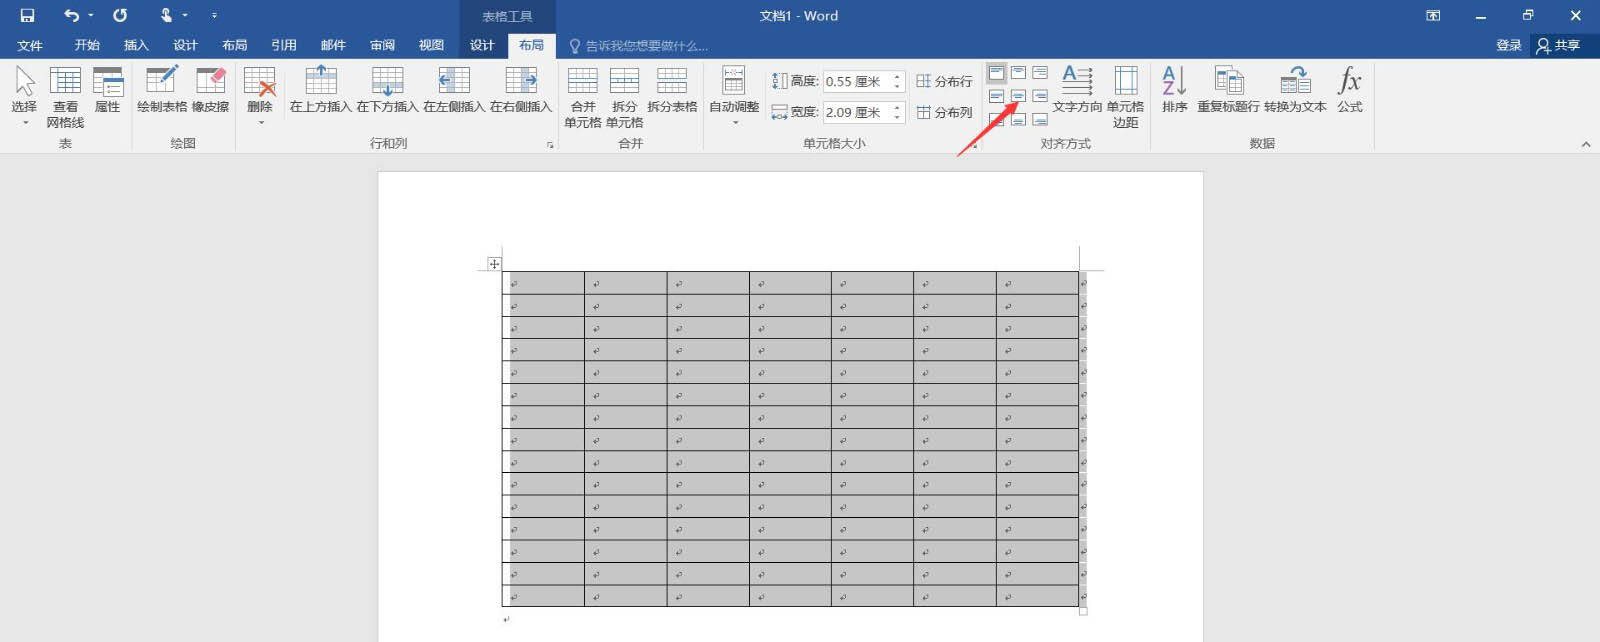Open Cell Margins (单元格边距)
Viewport: 1600px width, 642px height.
point(1126,97)
